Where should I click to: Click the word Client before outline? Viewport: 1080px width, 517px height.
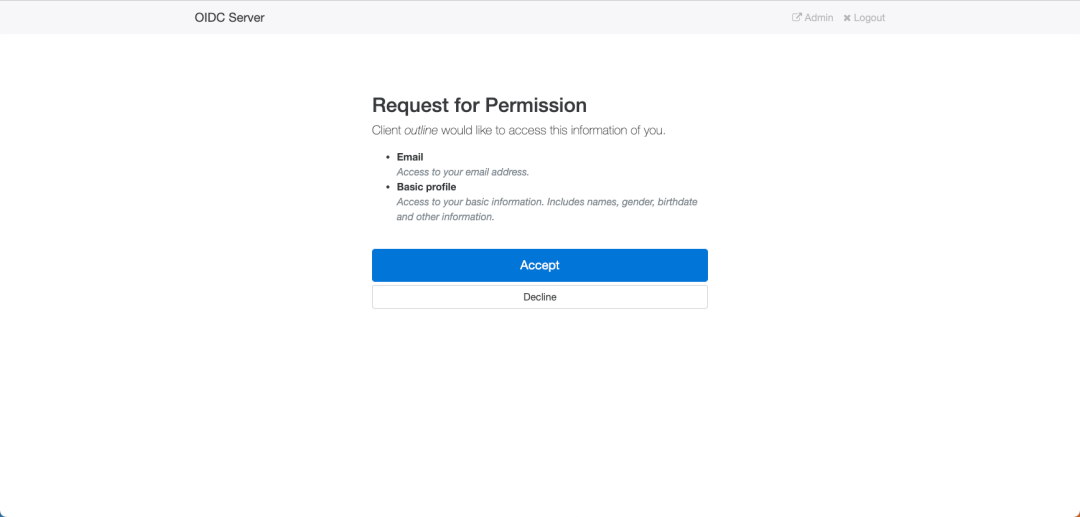[x=386, y=130]
